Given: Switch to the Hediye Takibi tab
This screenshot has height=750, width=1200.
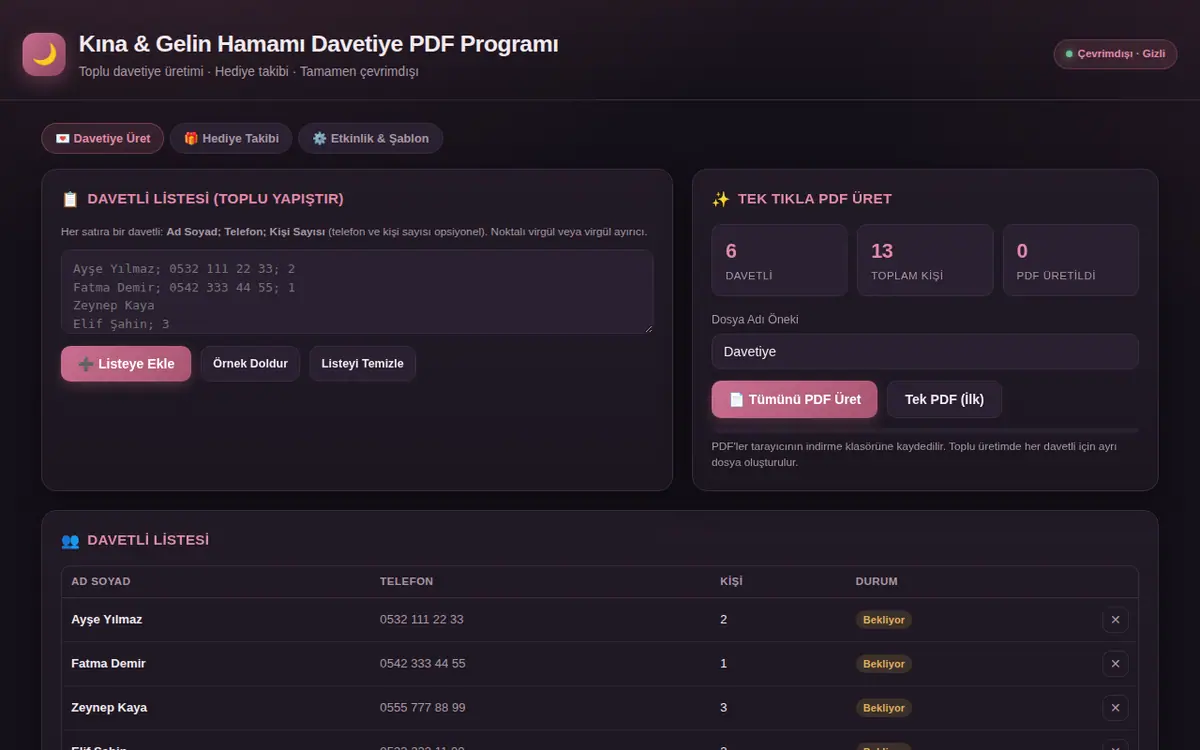Looking at the screenshot, I should 231,138.
